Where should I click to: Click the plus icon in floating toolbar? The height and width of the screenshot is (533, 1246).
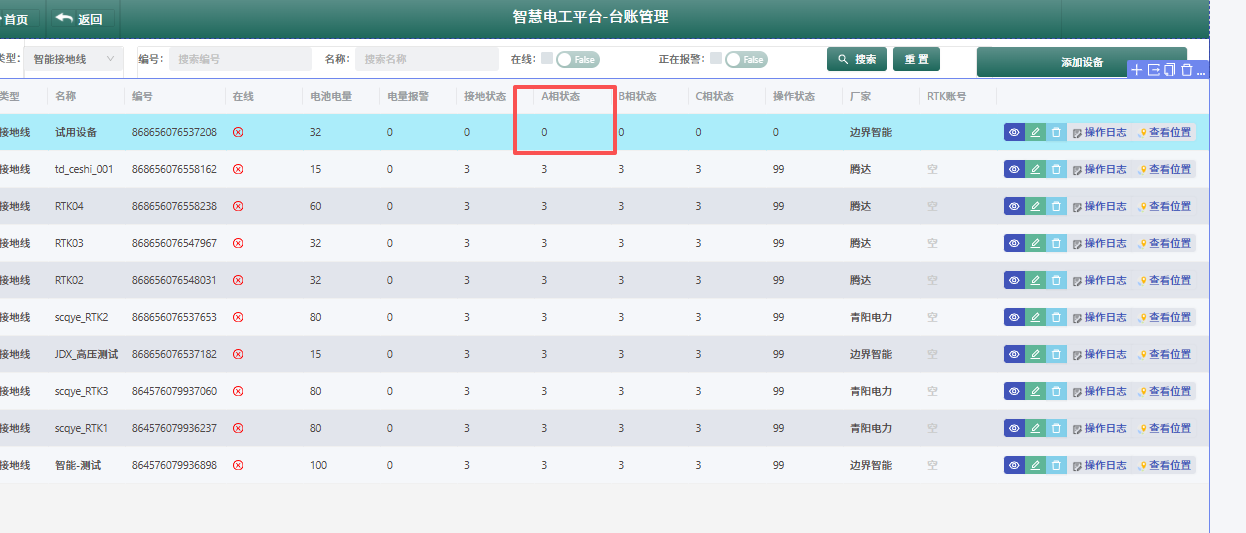tap(1137, 70)
